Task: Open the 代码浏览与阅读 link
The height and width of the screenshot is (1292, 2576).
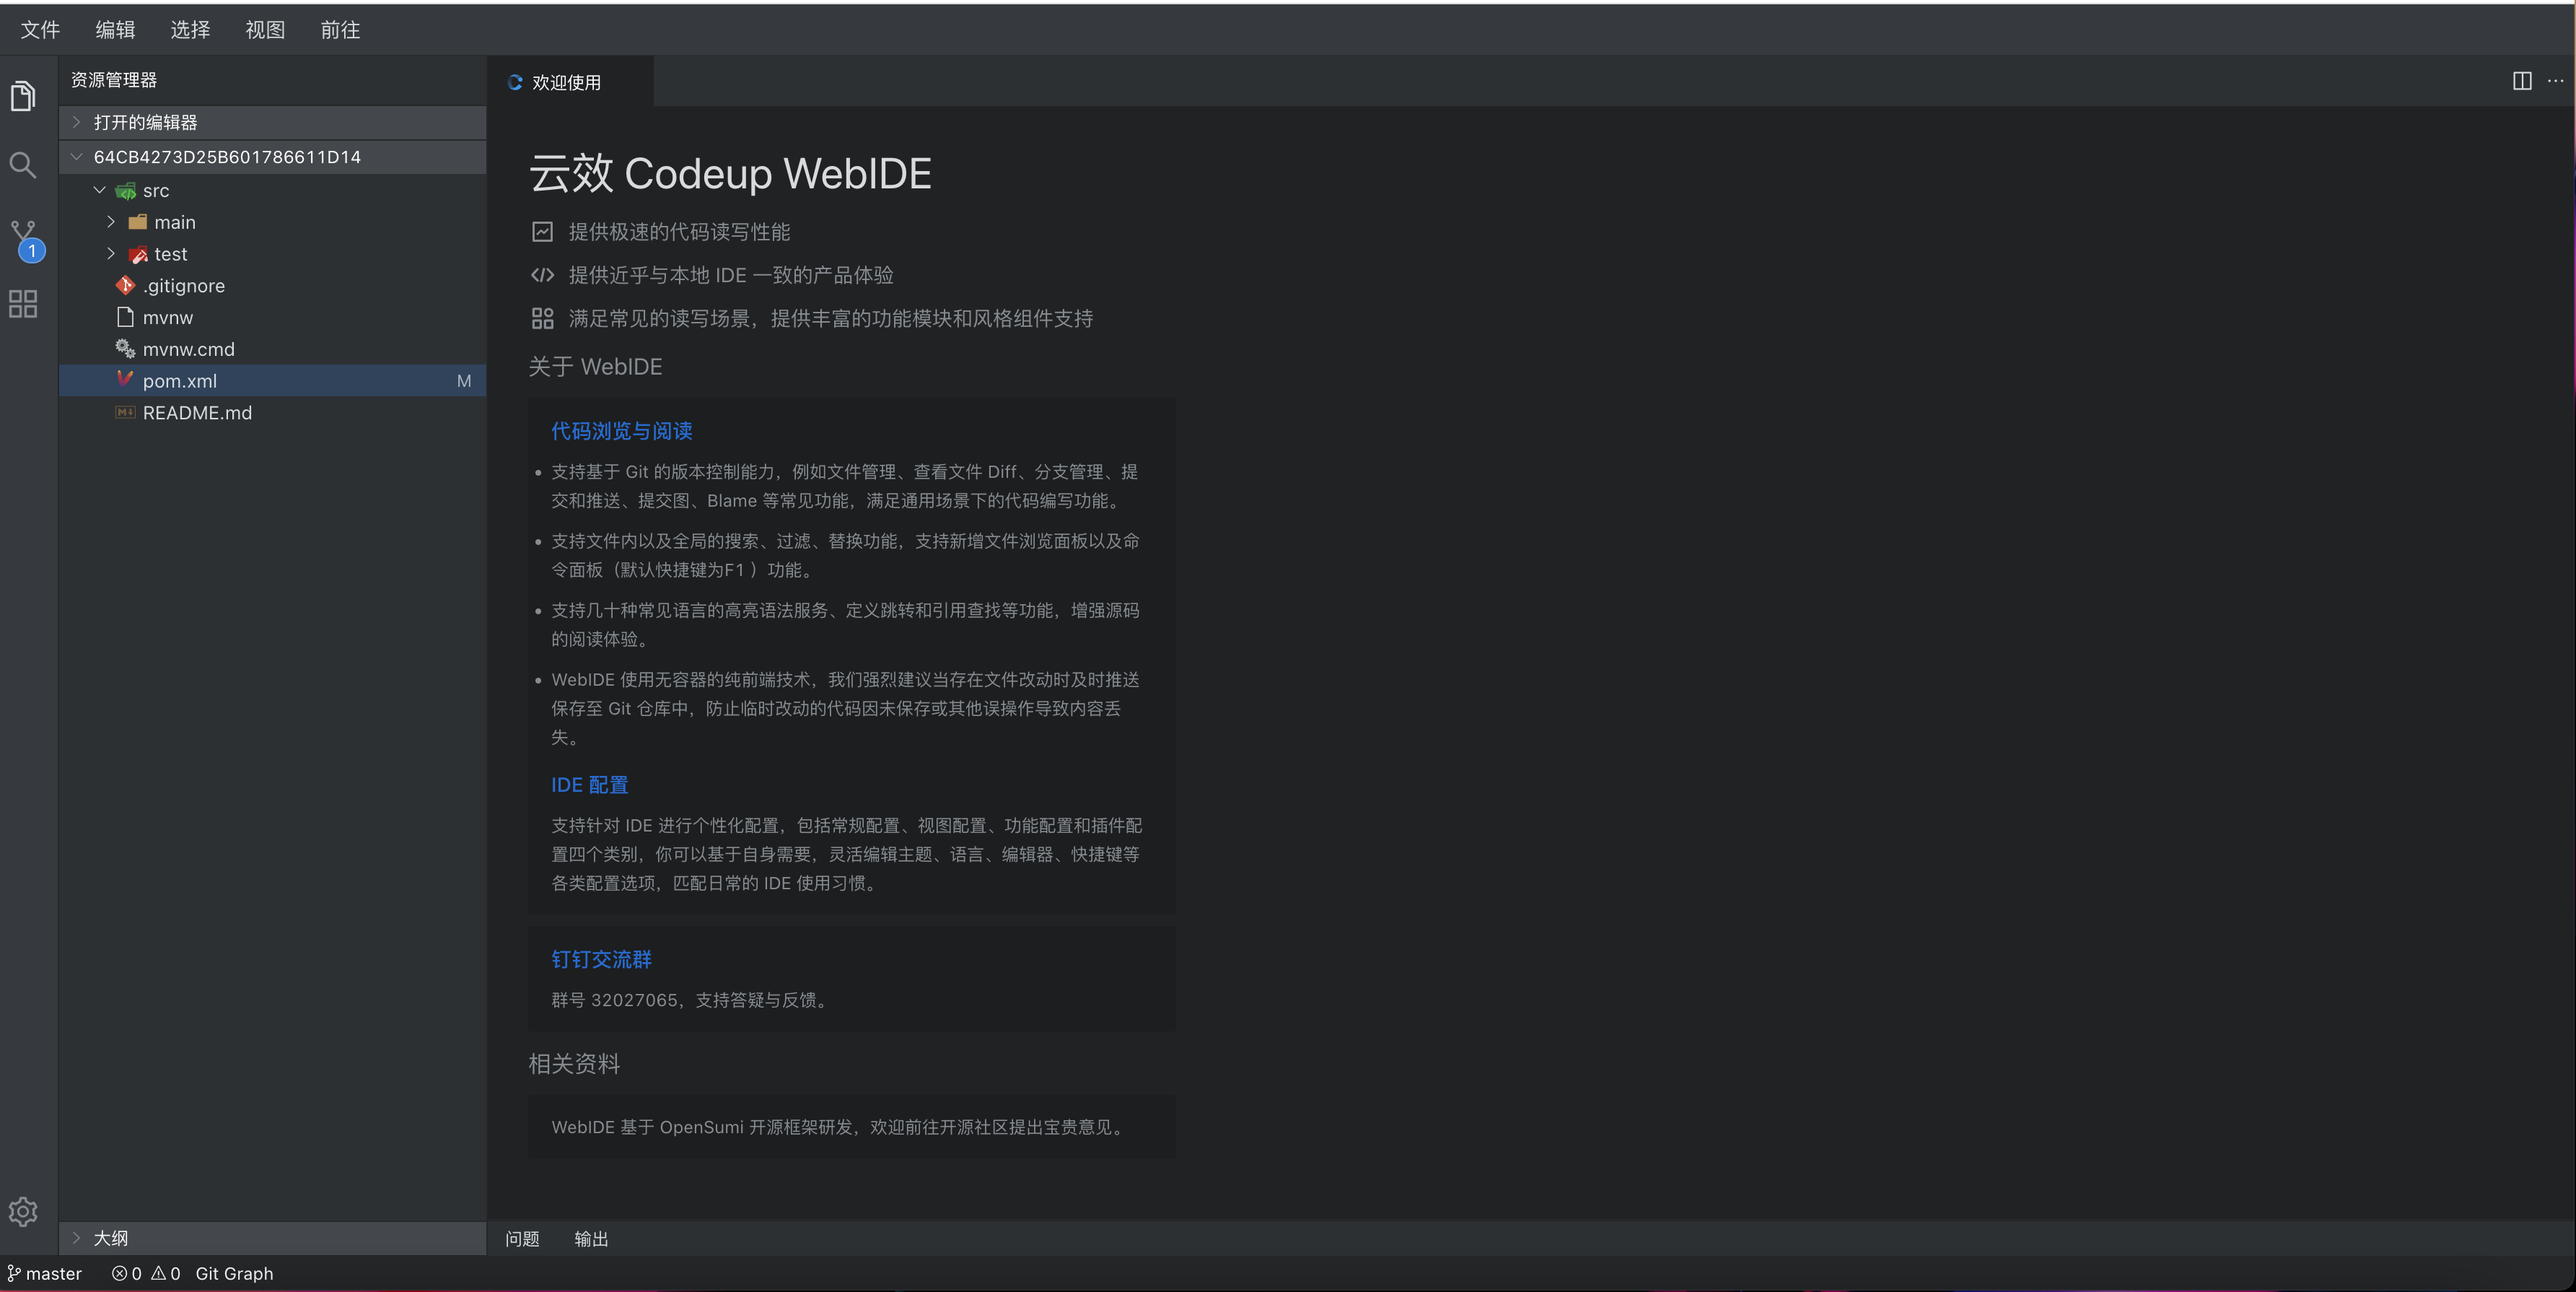Action: point(622,431)
